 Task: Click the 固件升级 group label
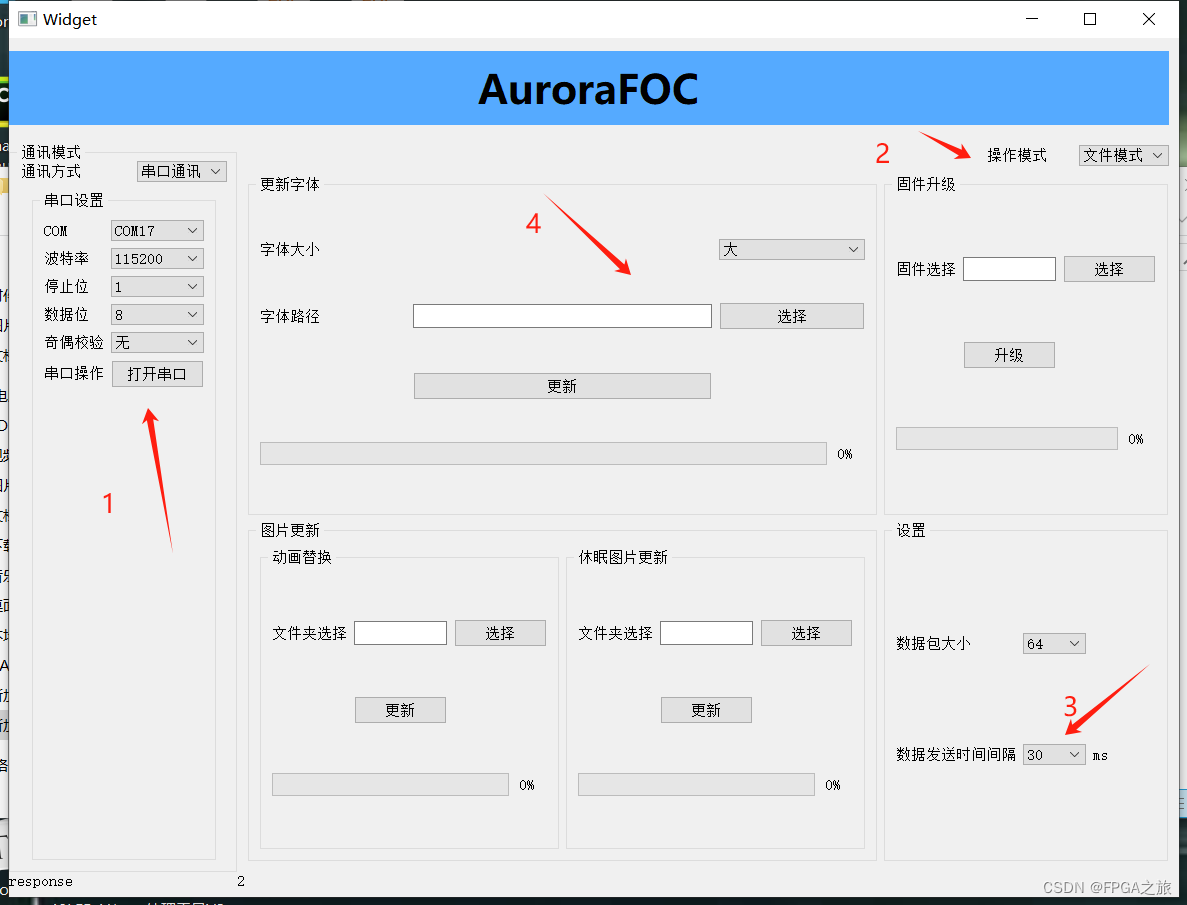926,184
